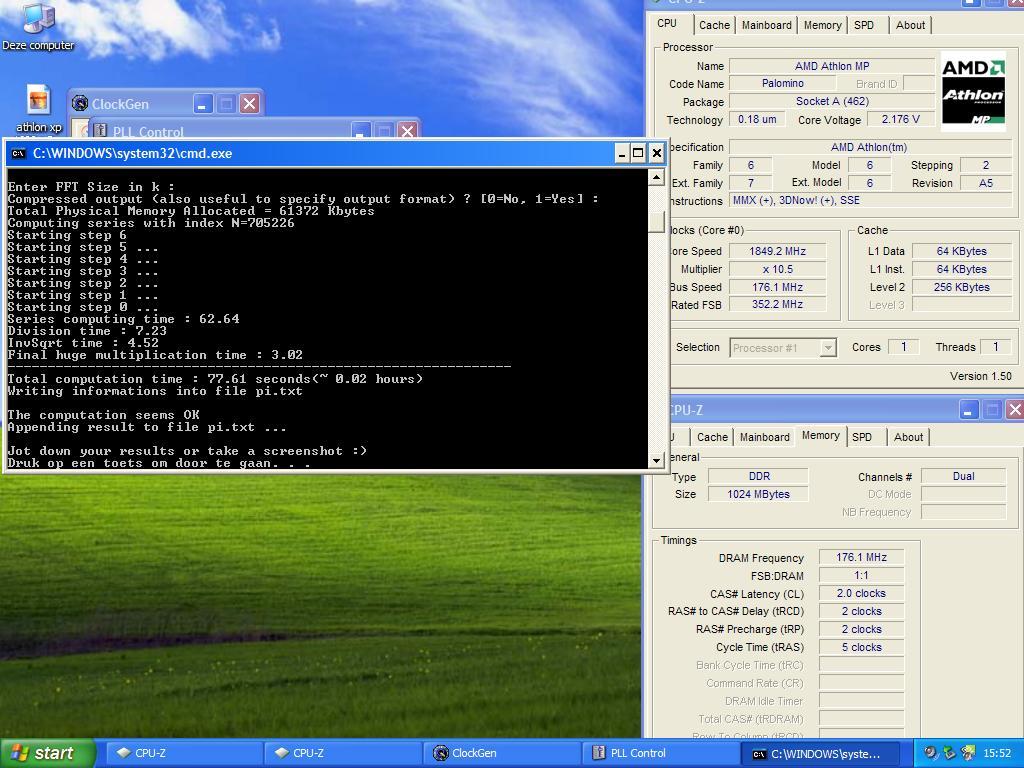The width and height of the screenshot is (1024, 768).
Task: Minimize the cmd.exe window
Action: point(622,153)
